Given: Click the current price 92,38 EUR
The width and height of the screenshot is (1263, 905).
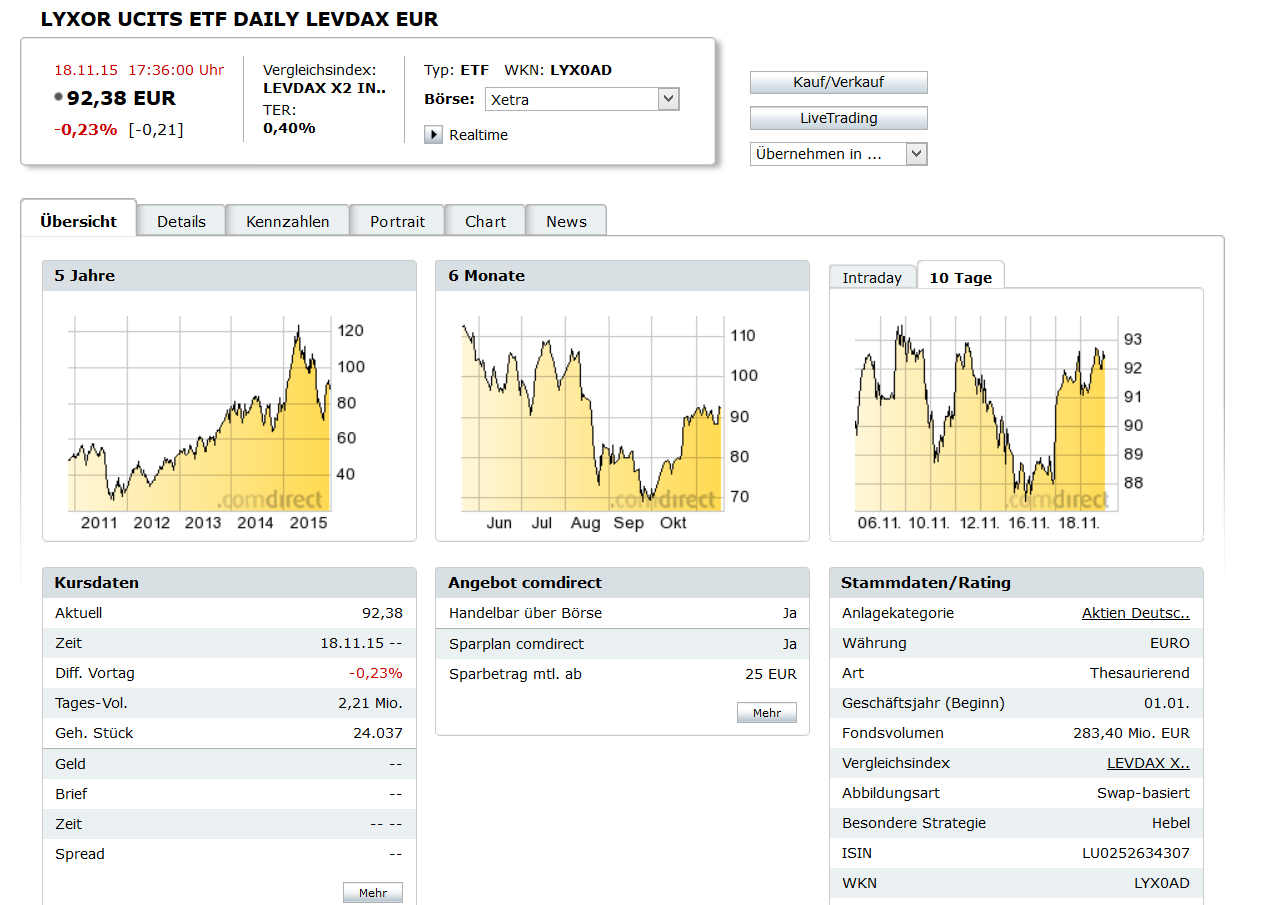Looking at the screenshot, I should point(121,98).
